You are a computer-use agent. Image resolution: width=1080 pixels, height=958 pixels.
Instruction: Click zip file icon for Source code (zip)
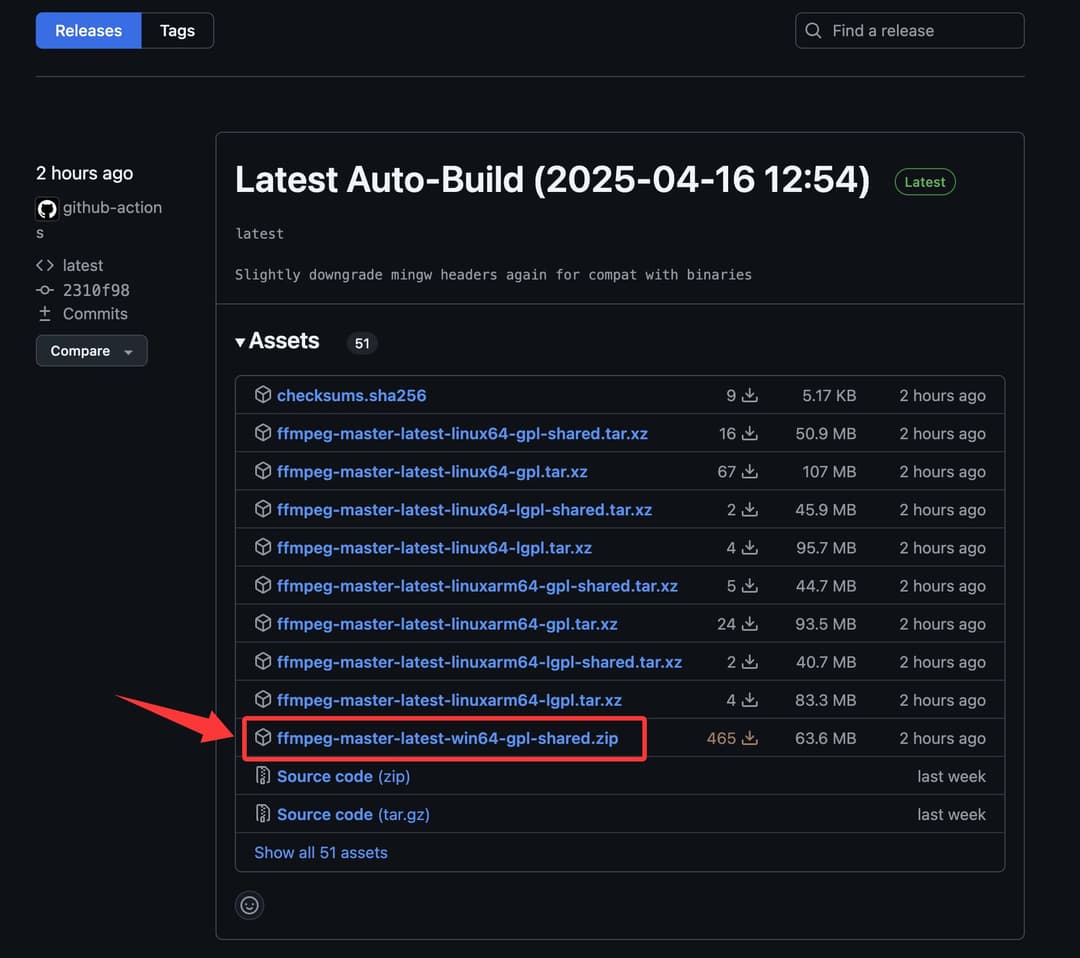tap(263, 775)
